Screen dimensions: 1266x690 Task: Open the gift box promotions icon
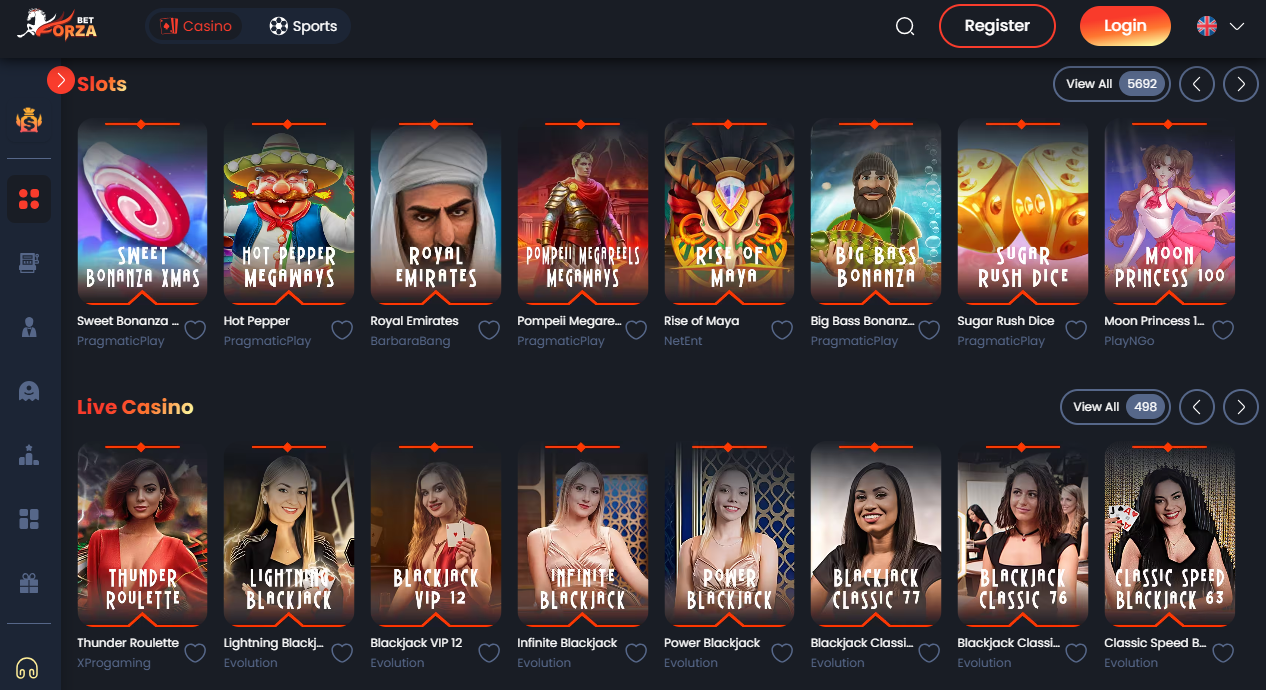click(29, 582)
